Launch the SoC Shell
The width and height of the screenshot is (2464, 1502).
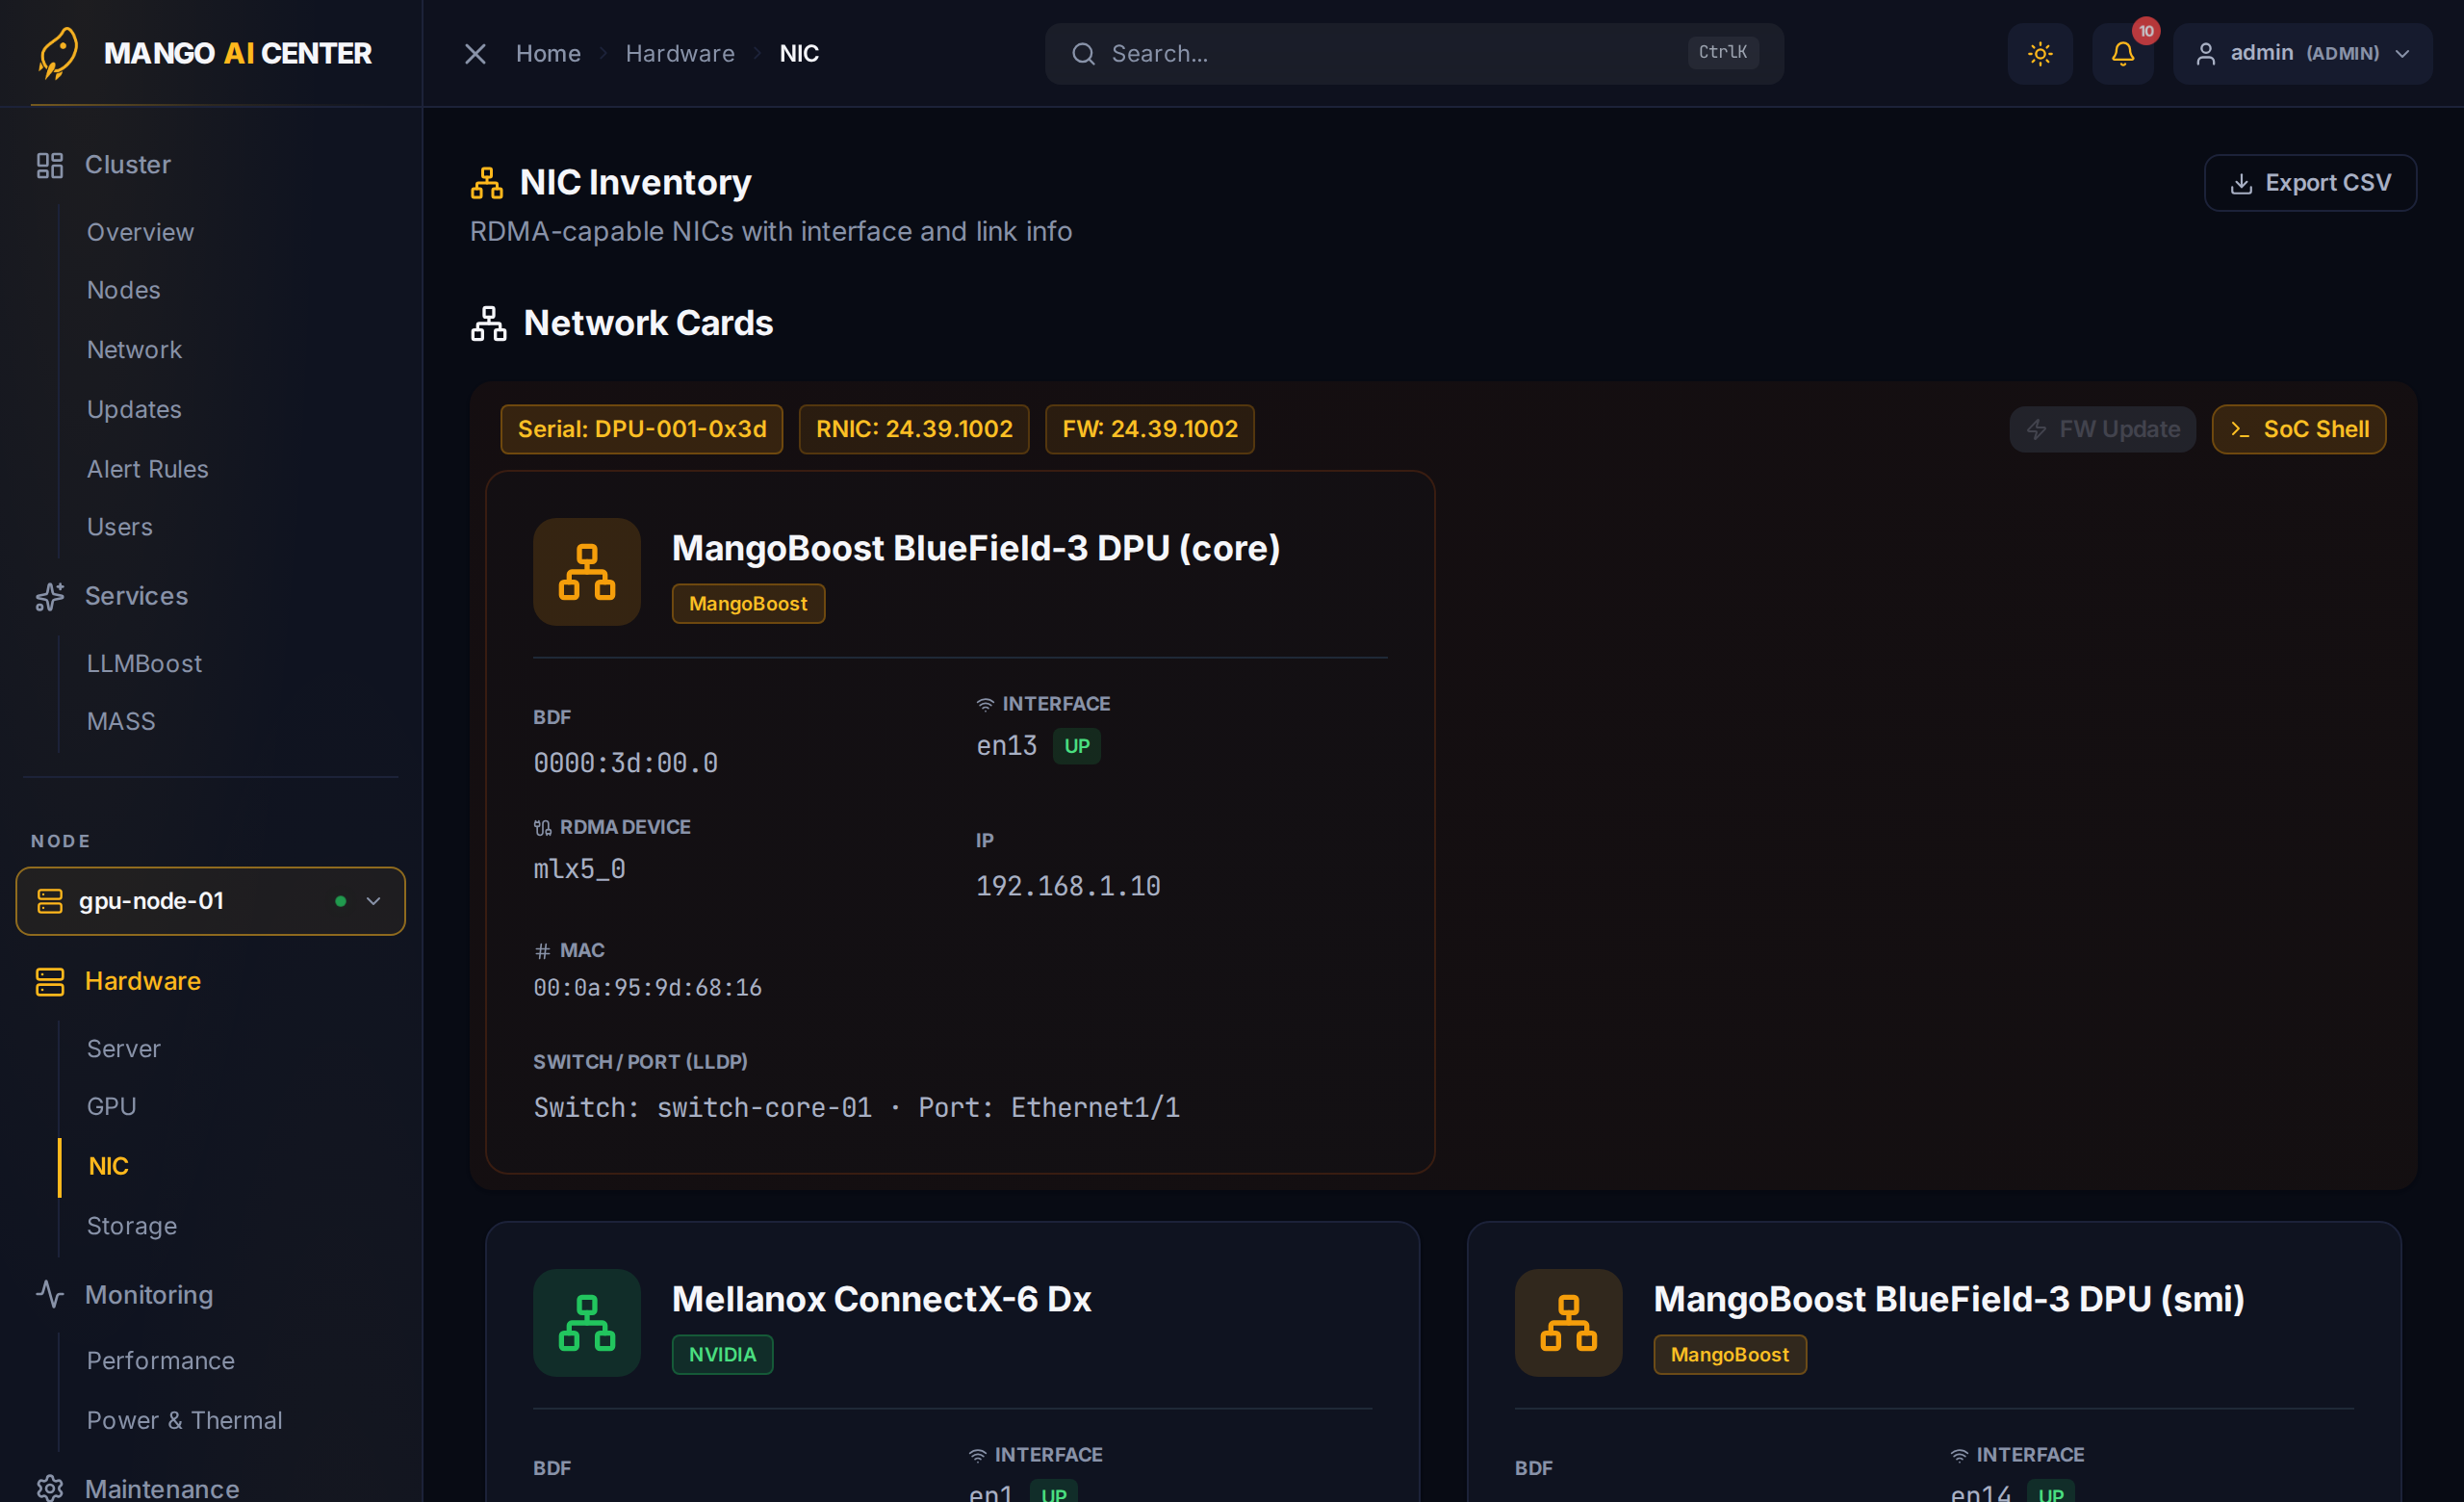tap(2298, 430)
